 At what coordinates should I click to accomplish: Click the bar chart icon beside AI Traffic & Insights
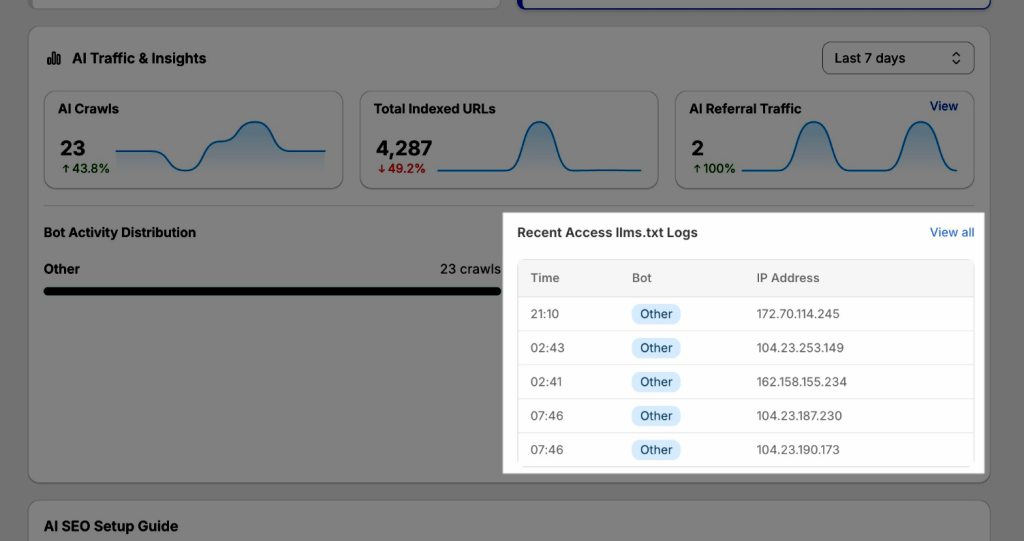point(54,59)
